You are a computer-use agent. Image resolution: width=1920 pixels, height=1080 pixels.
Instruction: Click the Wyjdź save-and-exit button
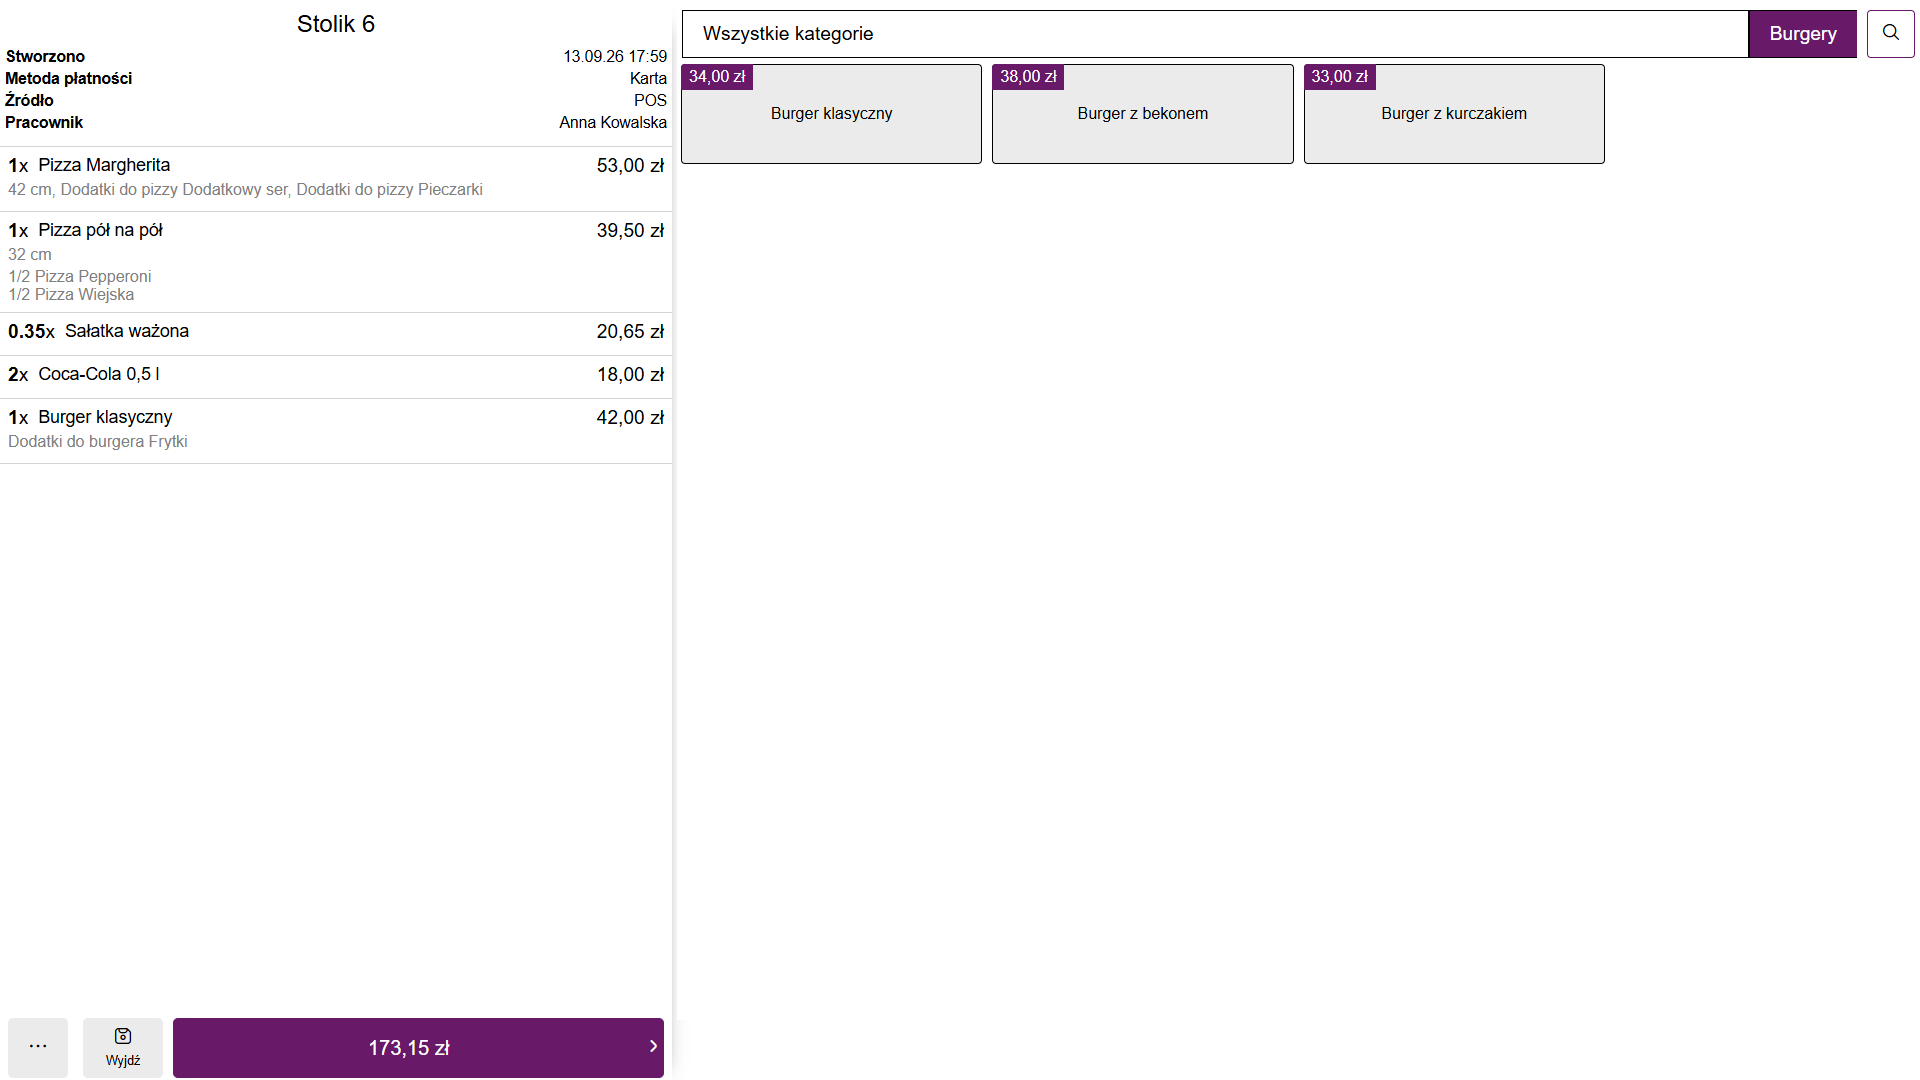click(x=123, y=1047)
